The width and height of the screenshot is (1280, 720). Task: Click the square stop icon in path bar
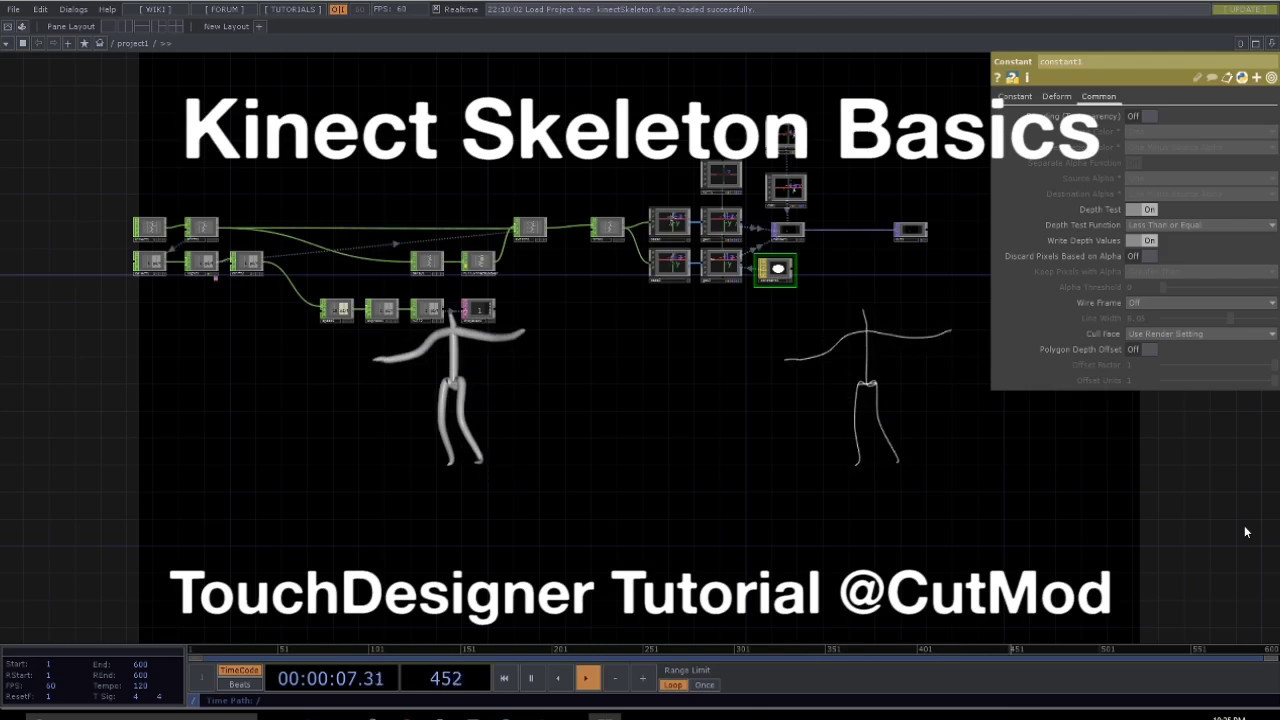[23, 43]
